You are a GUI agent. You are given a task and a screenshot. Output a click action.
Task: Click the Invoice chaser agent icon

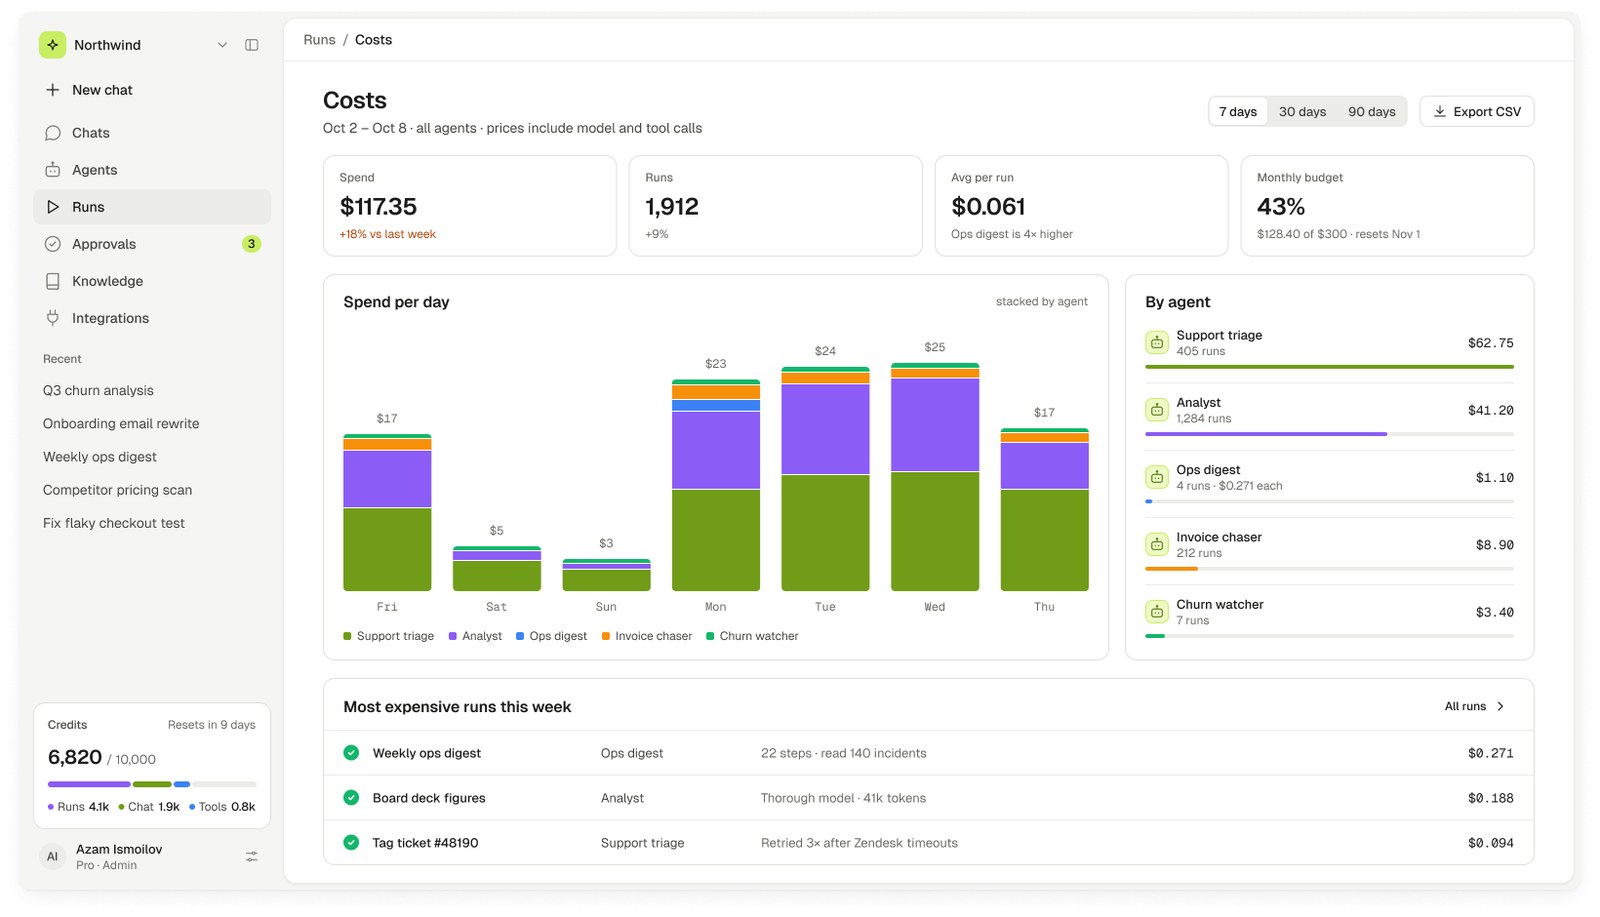[1157, 544]
